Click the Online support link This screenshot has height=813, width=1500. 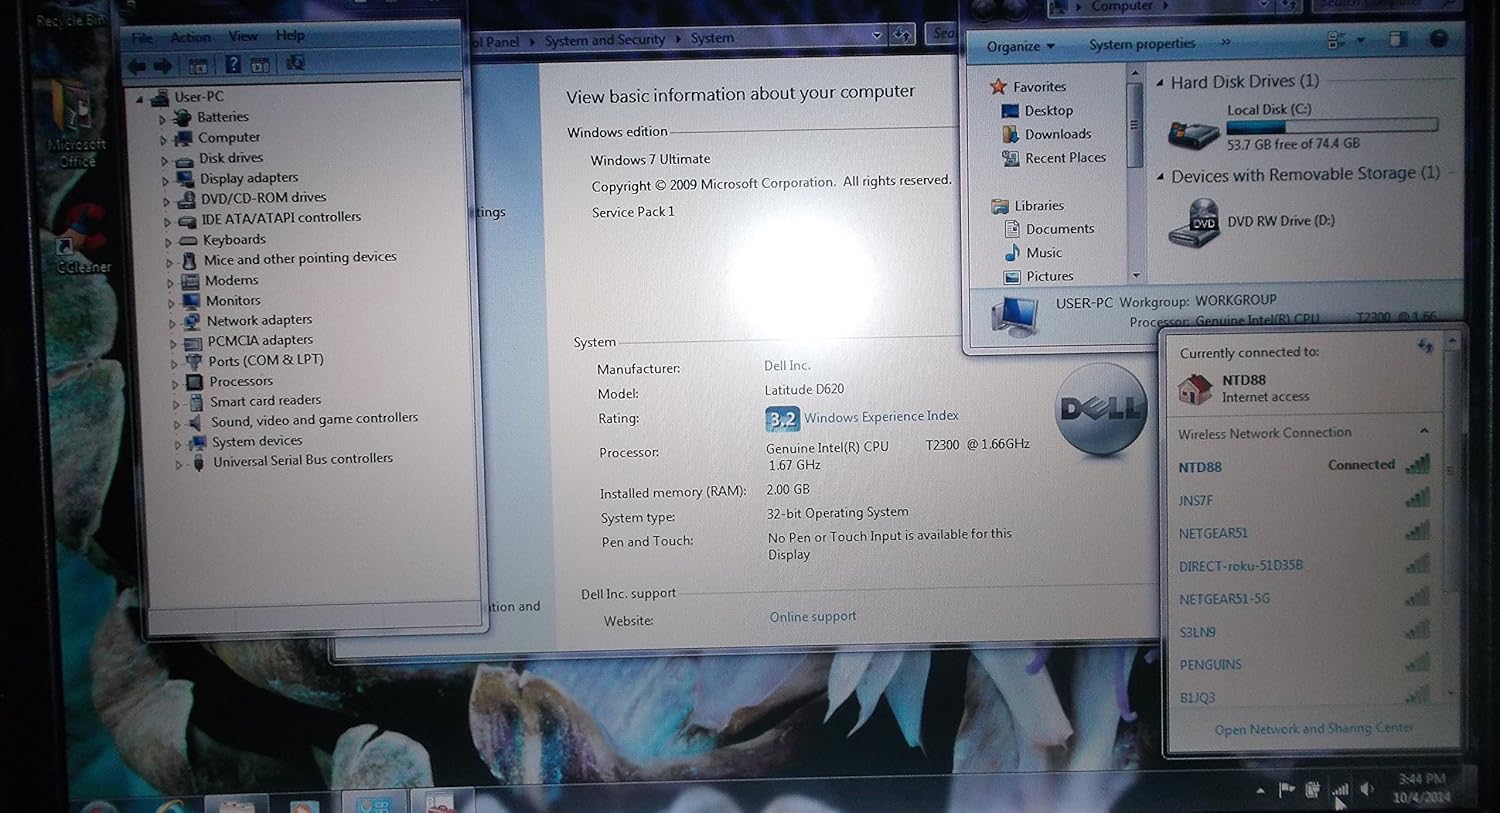coord(813,617)
